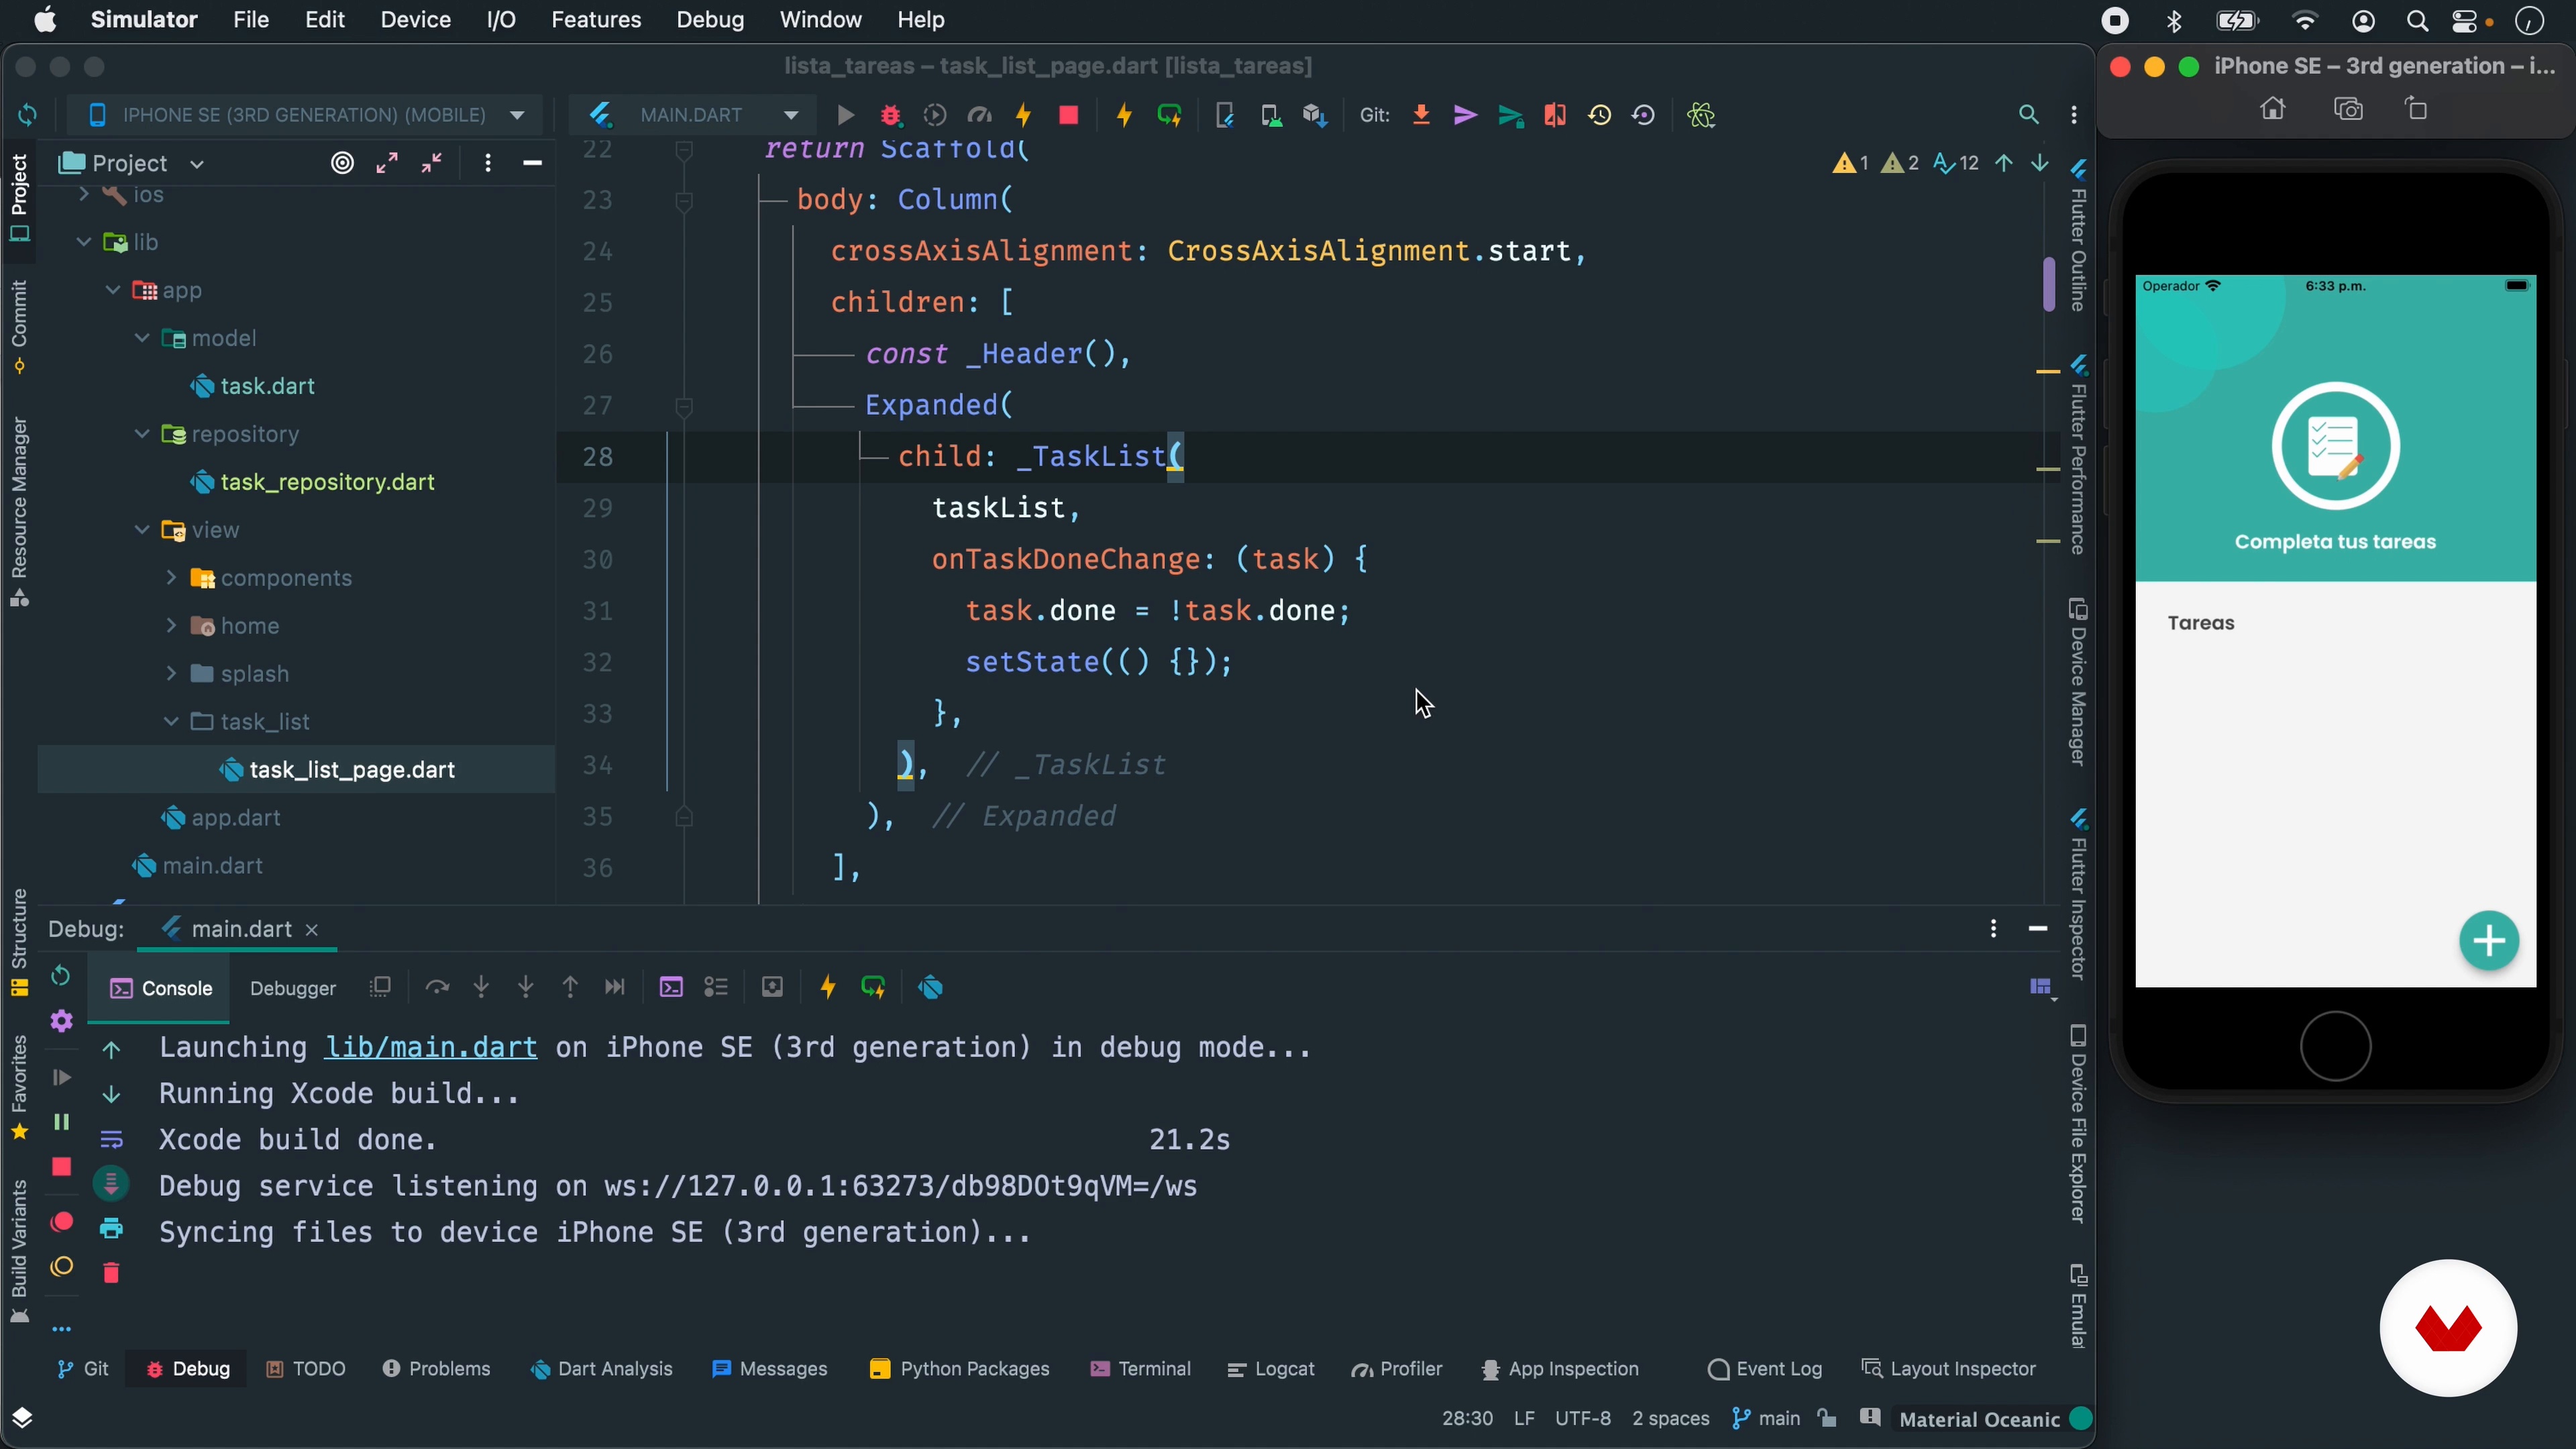
Task: Click the red Debug bug icon in toolbar
Action: pos(890,115)
